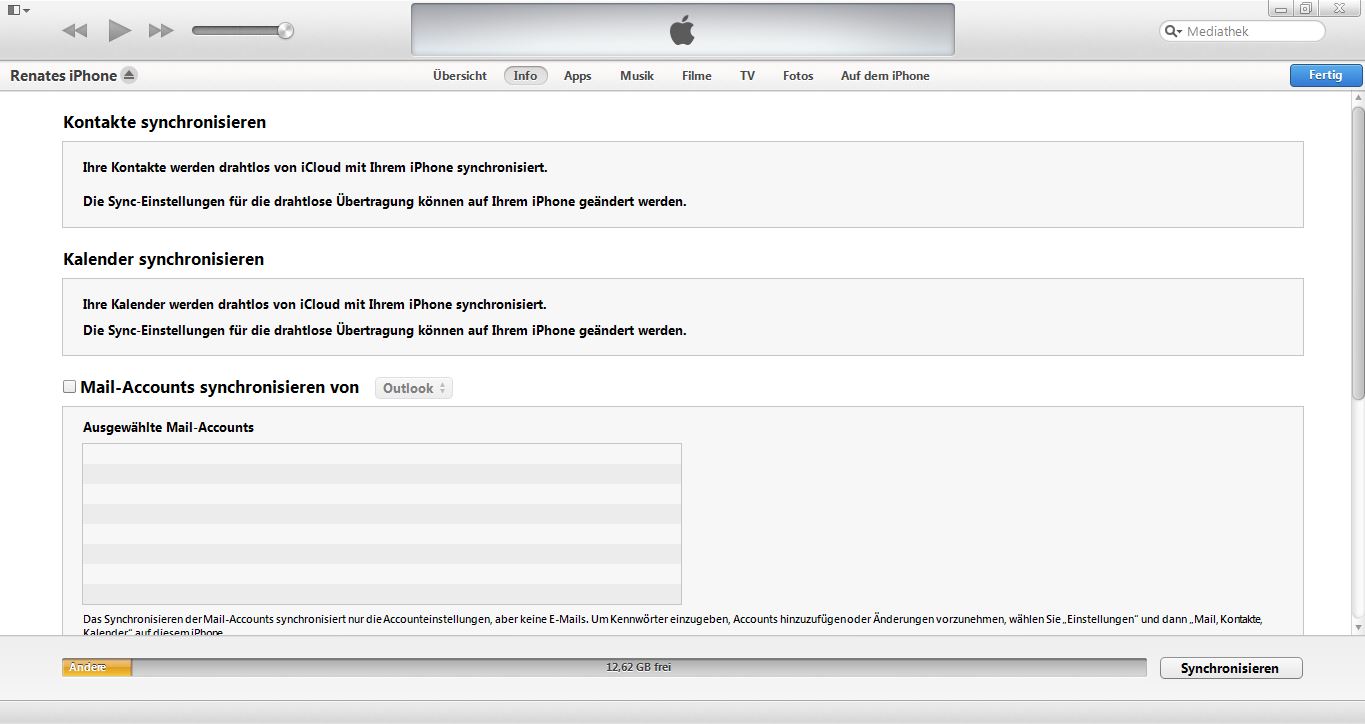Switch to the Übersicht tab
Viewport: 1365px width, 724px height.
click(460, 76)
